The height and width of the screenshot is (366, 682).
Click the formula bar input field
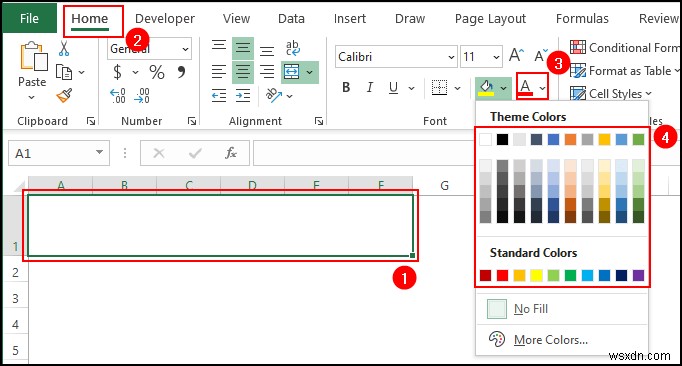coord(364,153)
